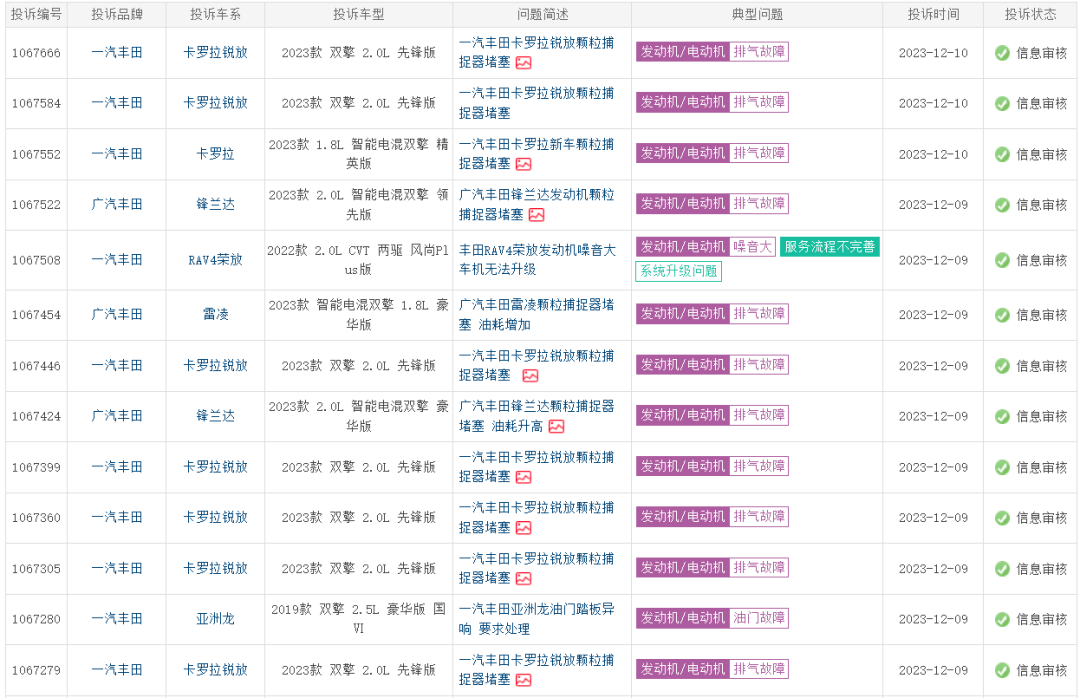Viewport: 1080px width, 698px height.
Task: Open the image icon in complaint 1067399's summary
Action: (x=523, y=477)
